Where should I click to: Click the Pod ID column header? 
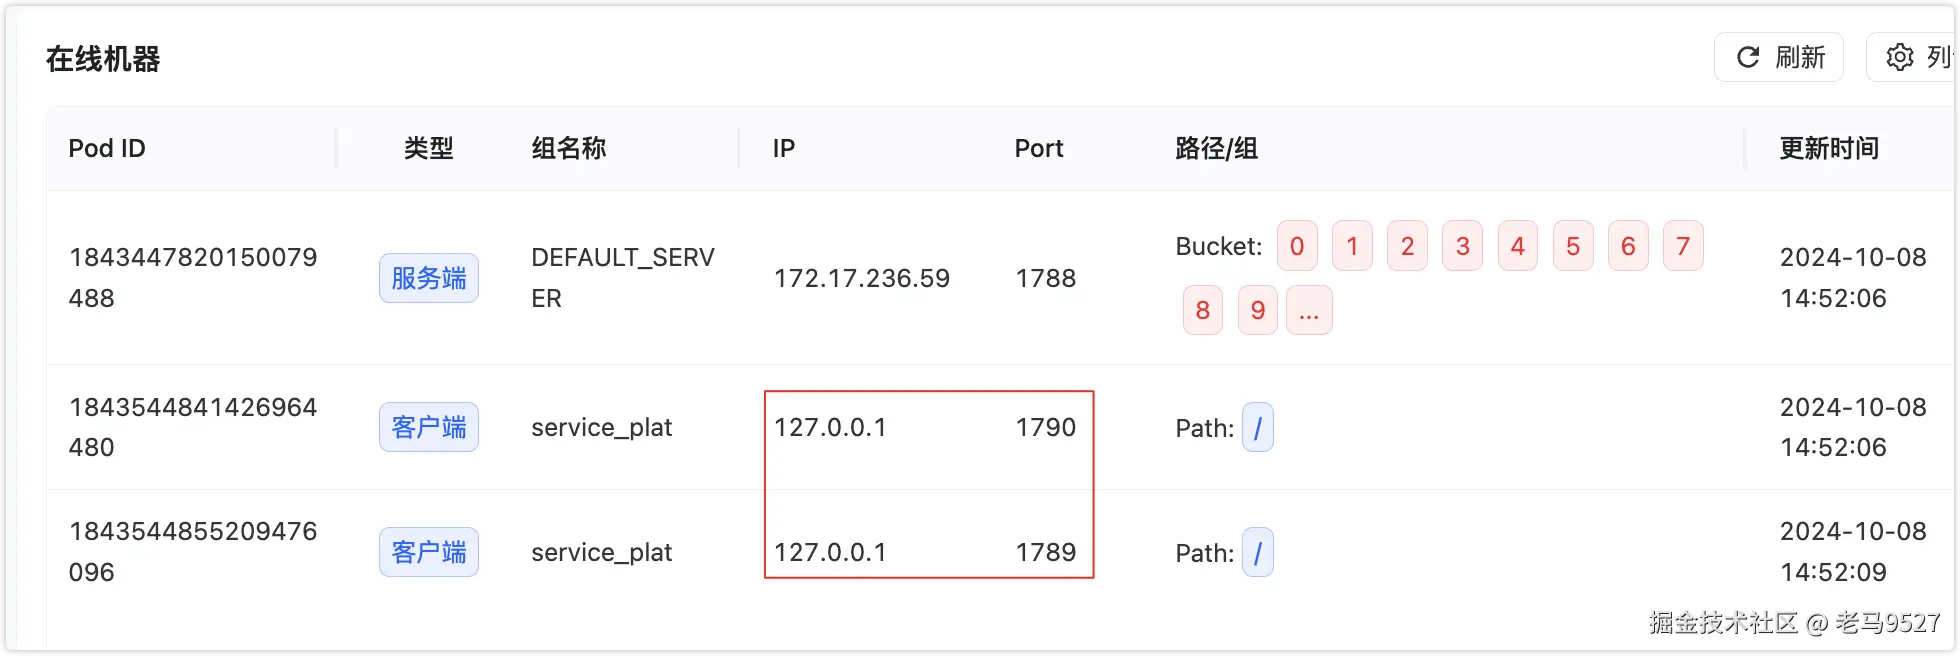[107, 148]
